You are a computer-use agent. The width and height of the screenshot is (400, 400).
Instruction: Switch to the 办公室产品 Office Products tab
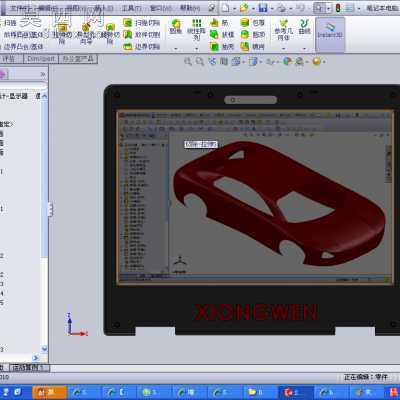pos(78,59)
